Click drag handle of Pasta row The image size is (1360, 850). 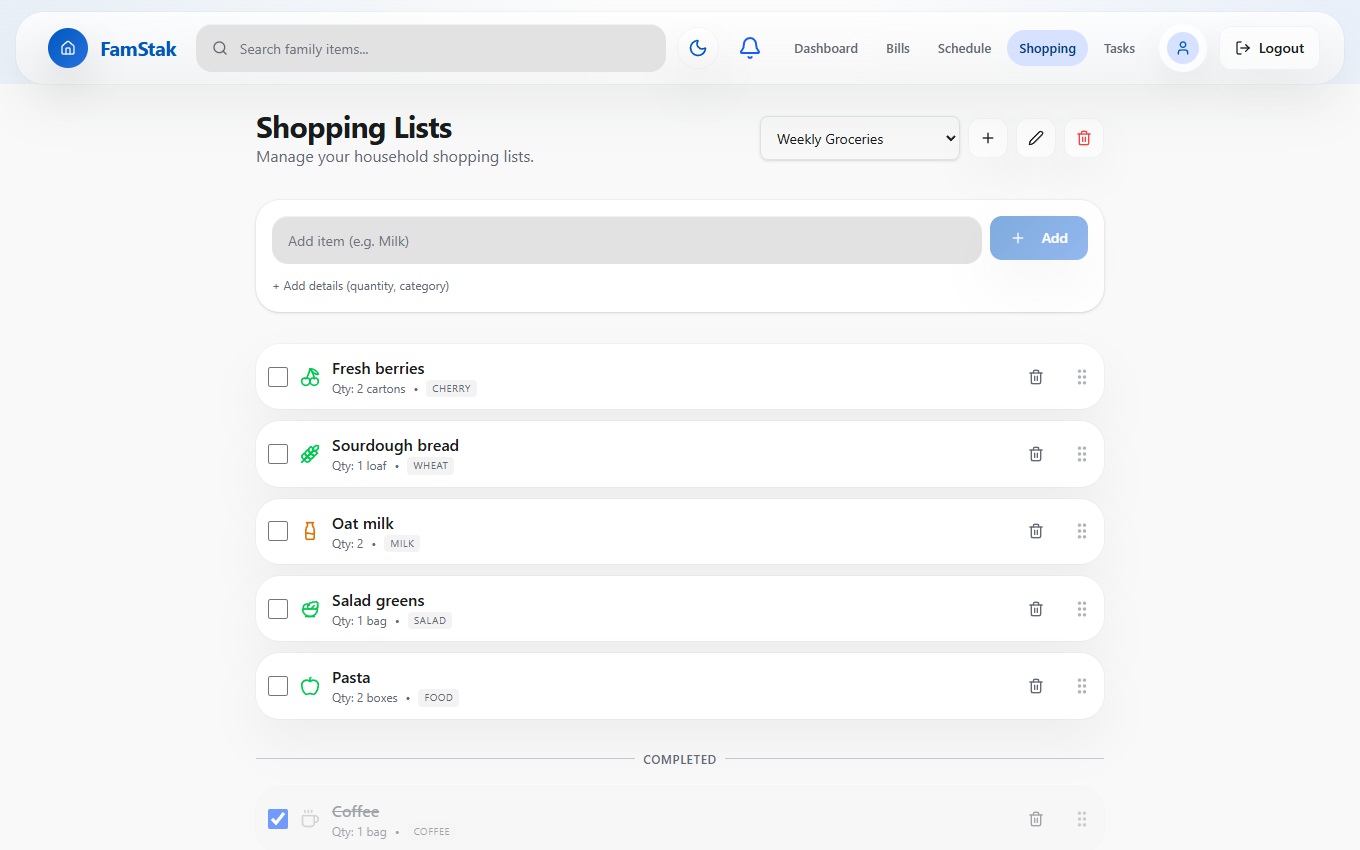tap(1082, 686)
